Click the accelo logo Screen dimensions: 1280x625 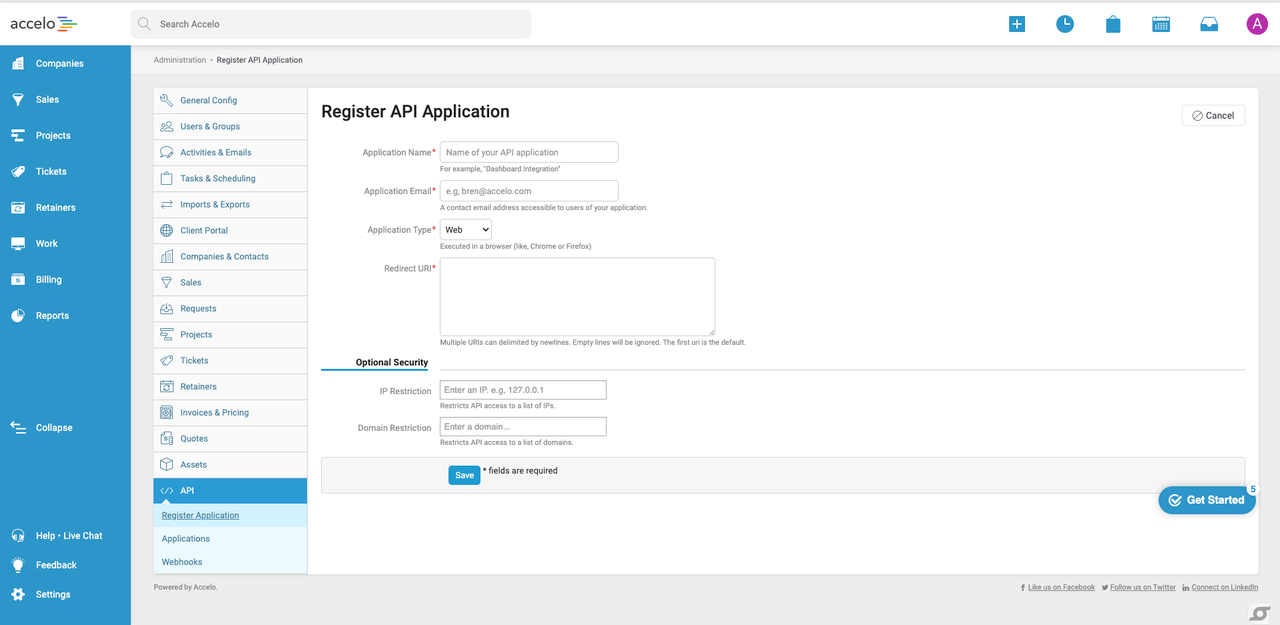pyautogui.click(x=44, y=23)
